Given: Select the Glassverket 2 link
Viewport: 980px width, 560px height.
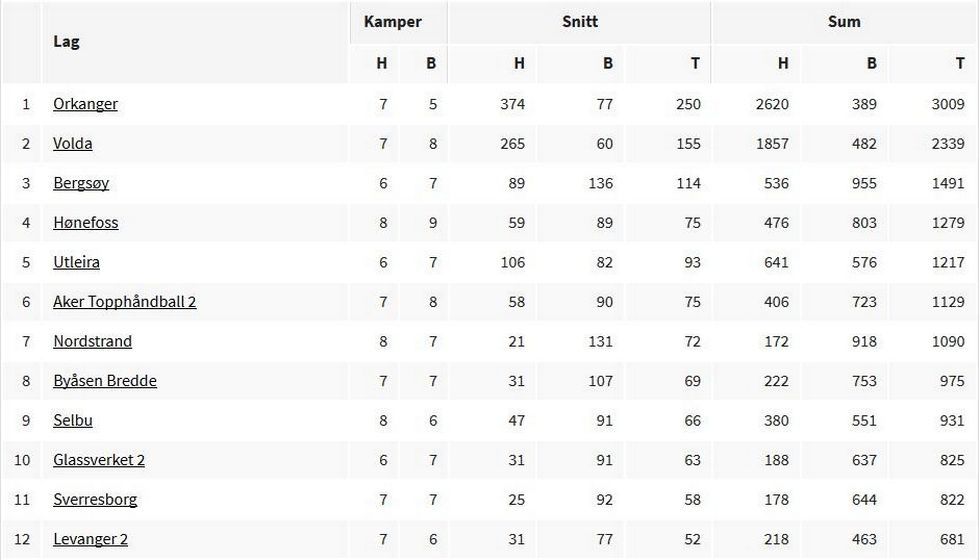Looking at the screenshot, I should coord(99,460).
